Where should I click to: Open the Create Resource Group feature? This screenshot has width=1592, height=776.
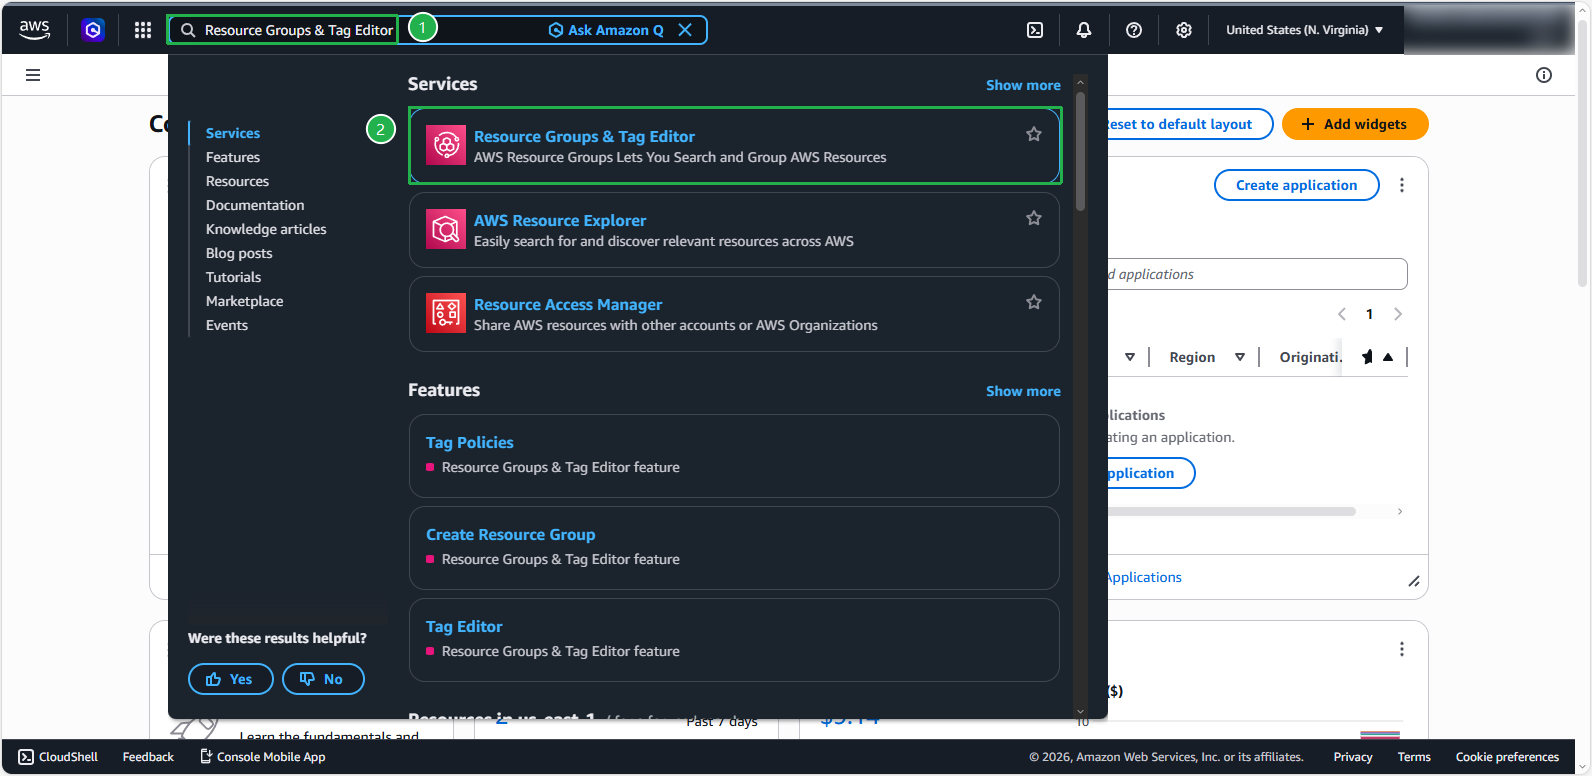(510, 534)
